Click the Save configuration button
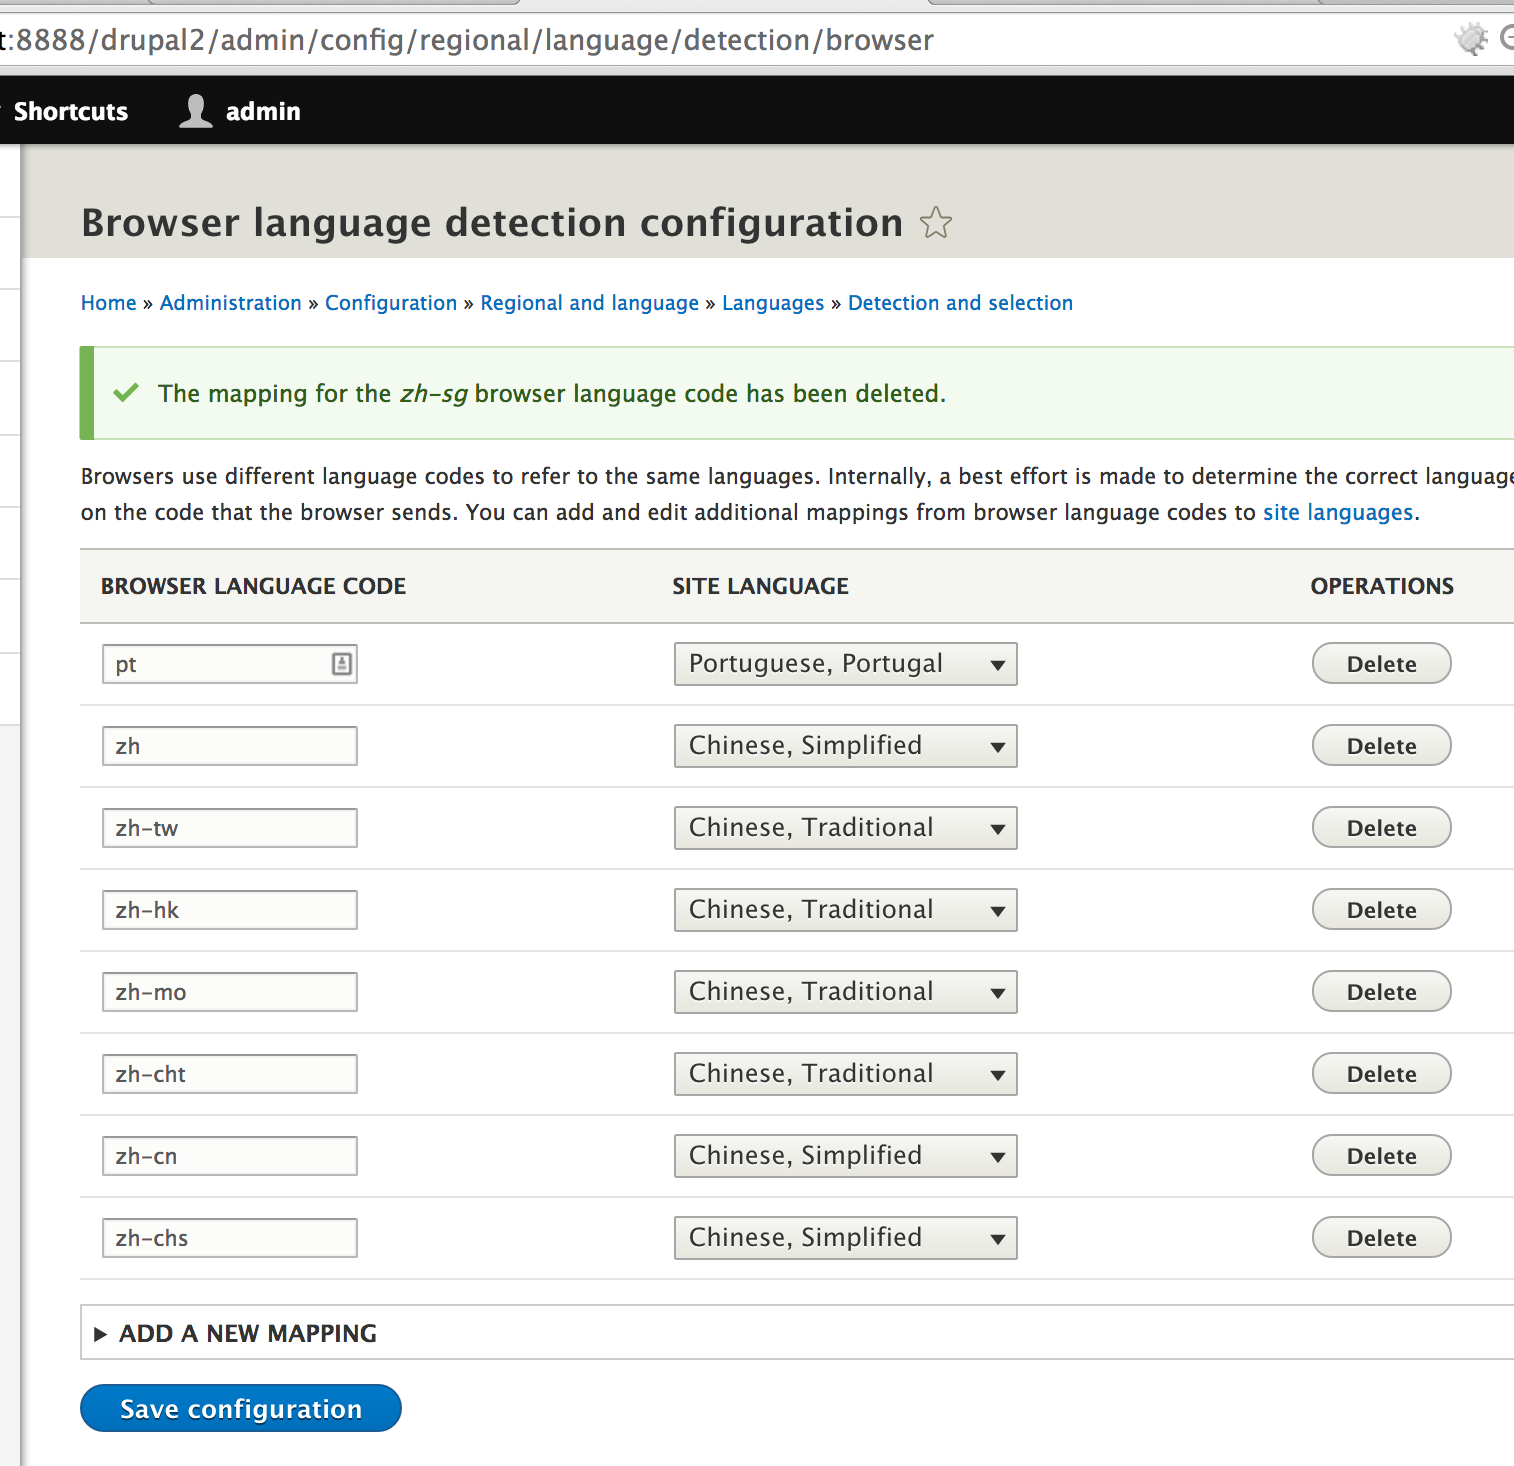Image resolution: width=1514 pixels, height=1466 pixels. pos(239,1407)
